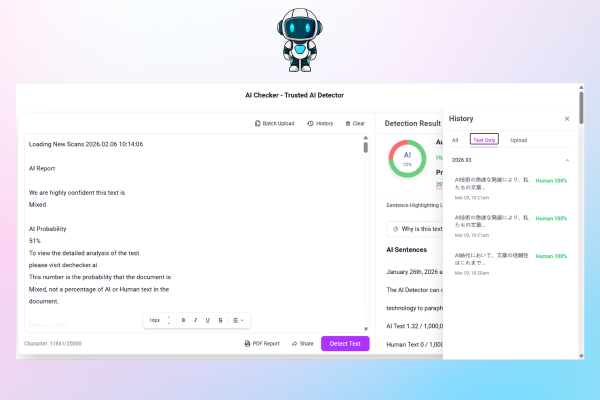Screen dimensions: 600x400
Task: Share the detection result
Action: 303,343
